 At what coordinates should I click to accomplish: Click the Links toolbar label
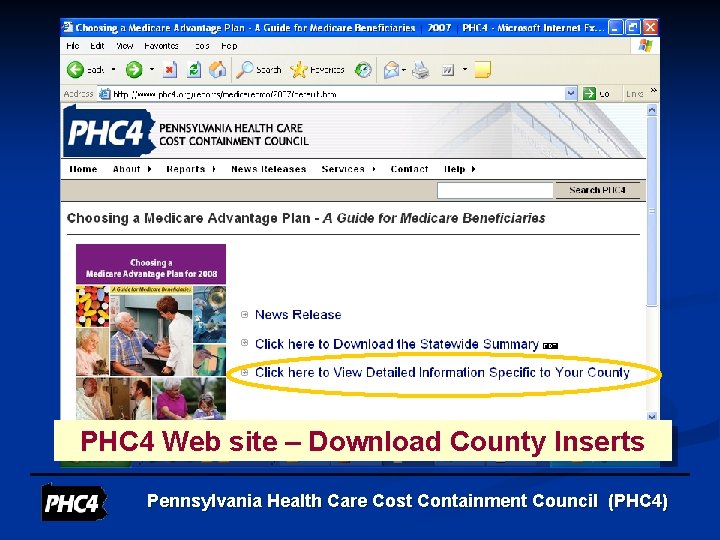click(634, 94)
